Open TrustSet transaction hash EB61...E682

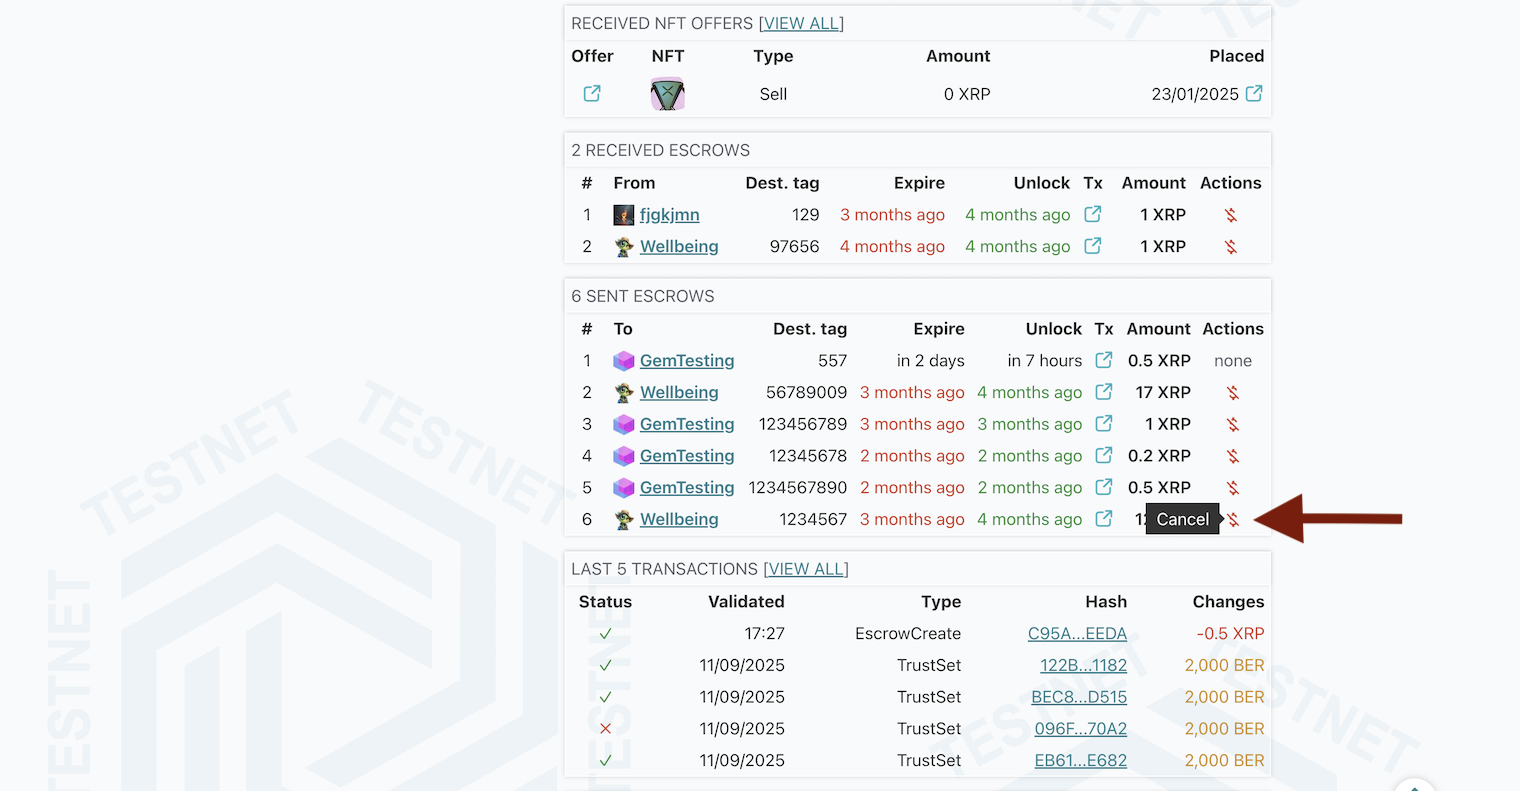tap(1080, 761)
